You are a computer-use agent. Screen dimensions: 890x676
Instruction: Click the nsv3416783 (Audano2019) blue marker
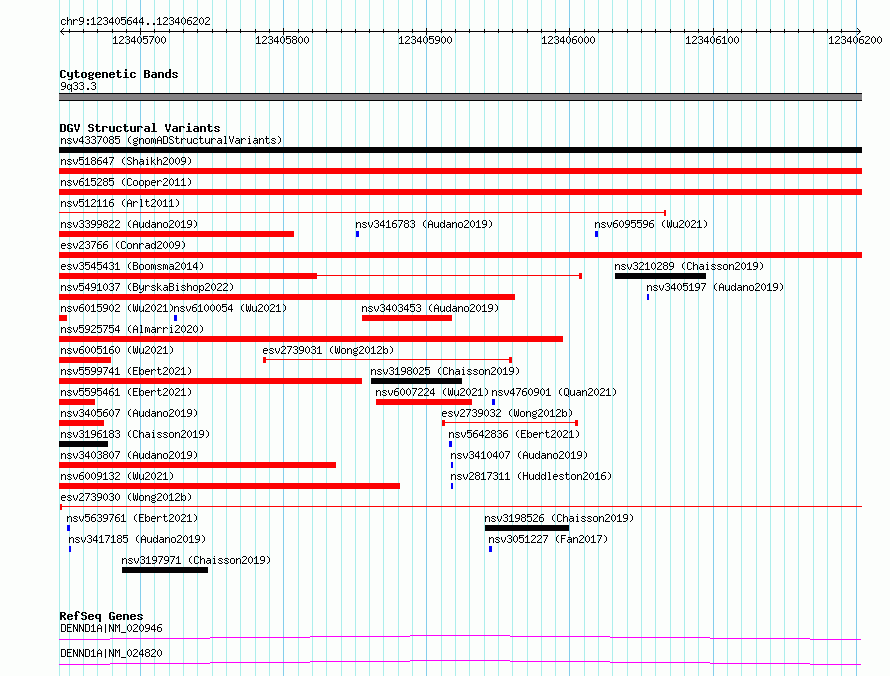point(358,234)
